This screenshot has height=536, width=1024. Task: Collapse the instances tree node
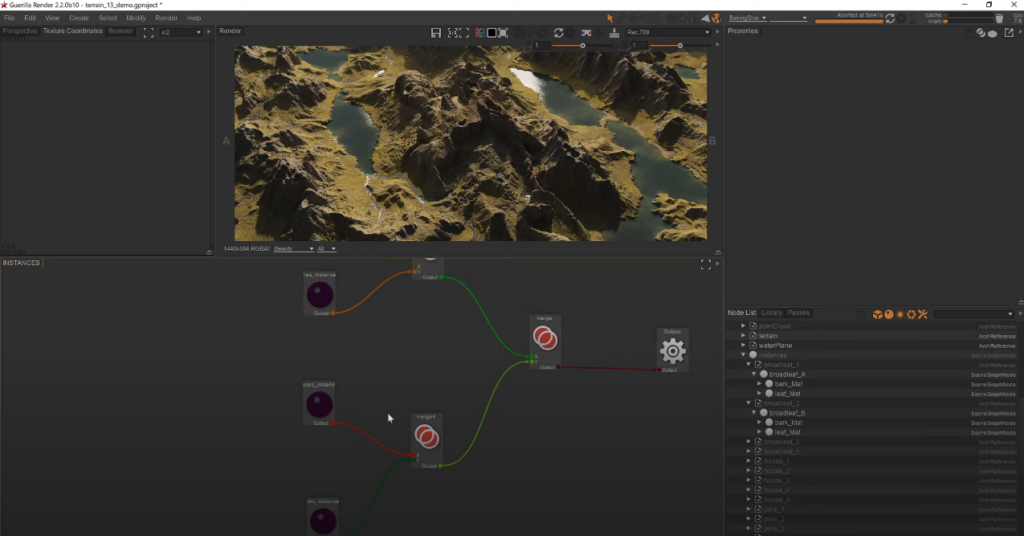[743, 355]
